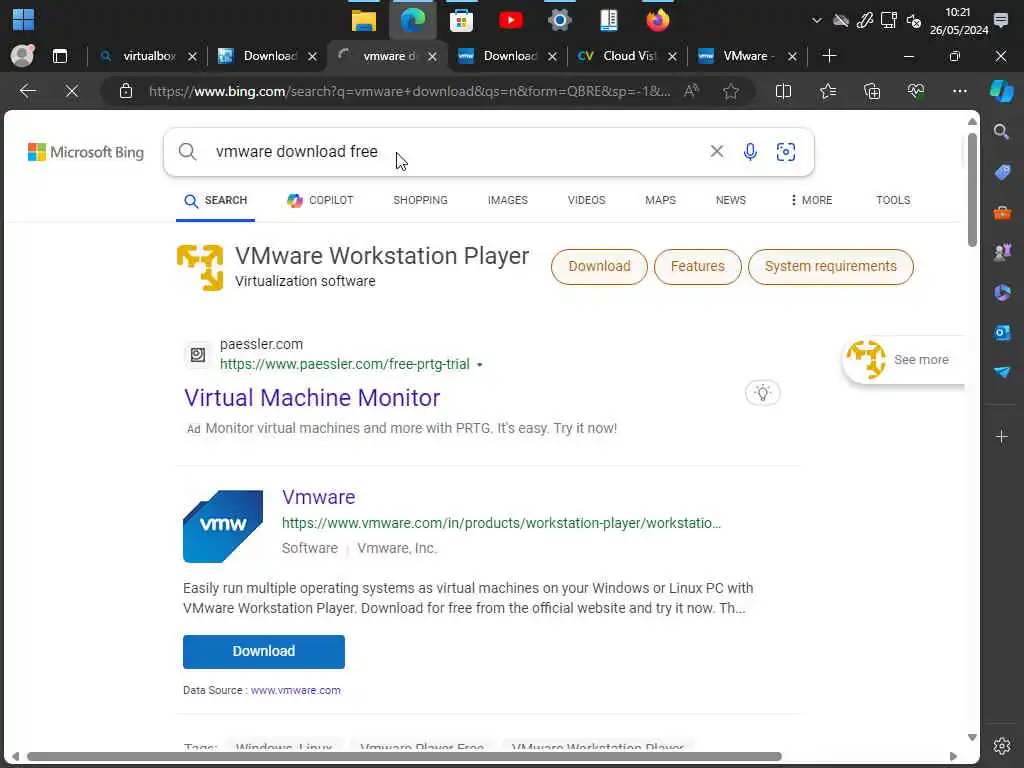Select the SHOPPING search tab
Viewport: 1024px width, 768px height.
[x=420, y=200]
